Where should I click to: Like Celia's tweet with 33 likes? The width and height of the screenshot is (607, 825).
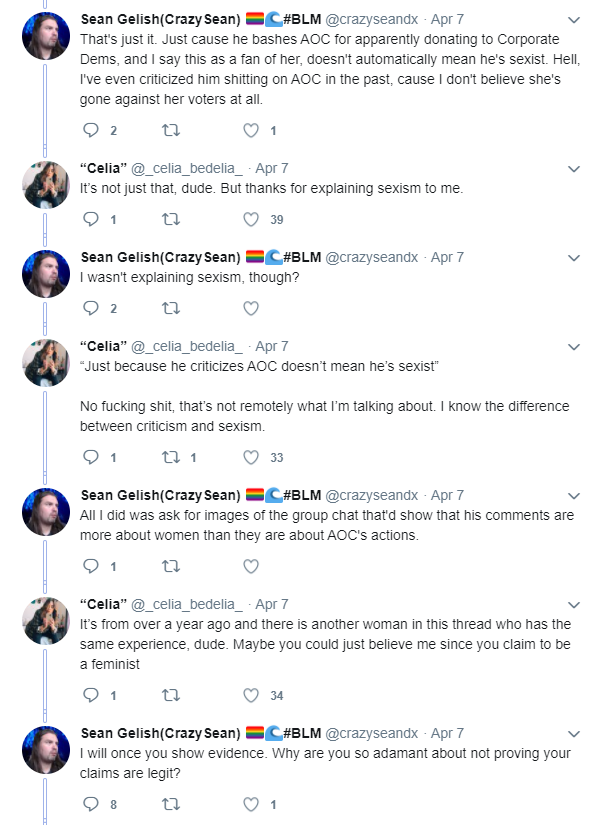pos(251,457)
